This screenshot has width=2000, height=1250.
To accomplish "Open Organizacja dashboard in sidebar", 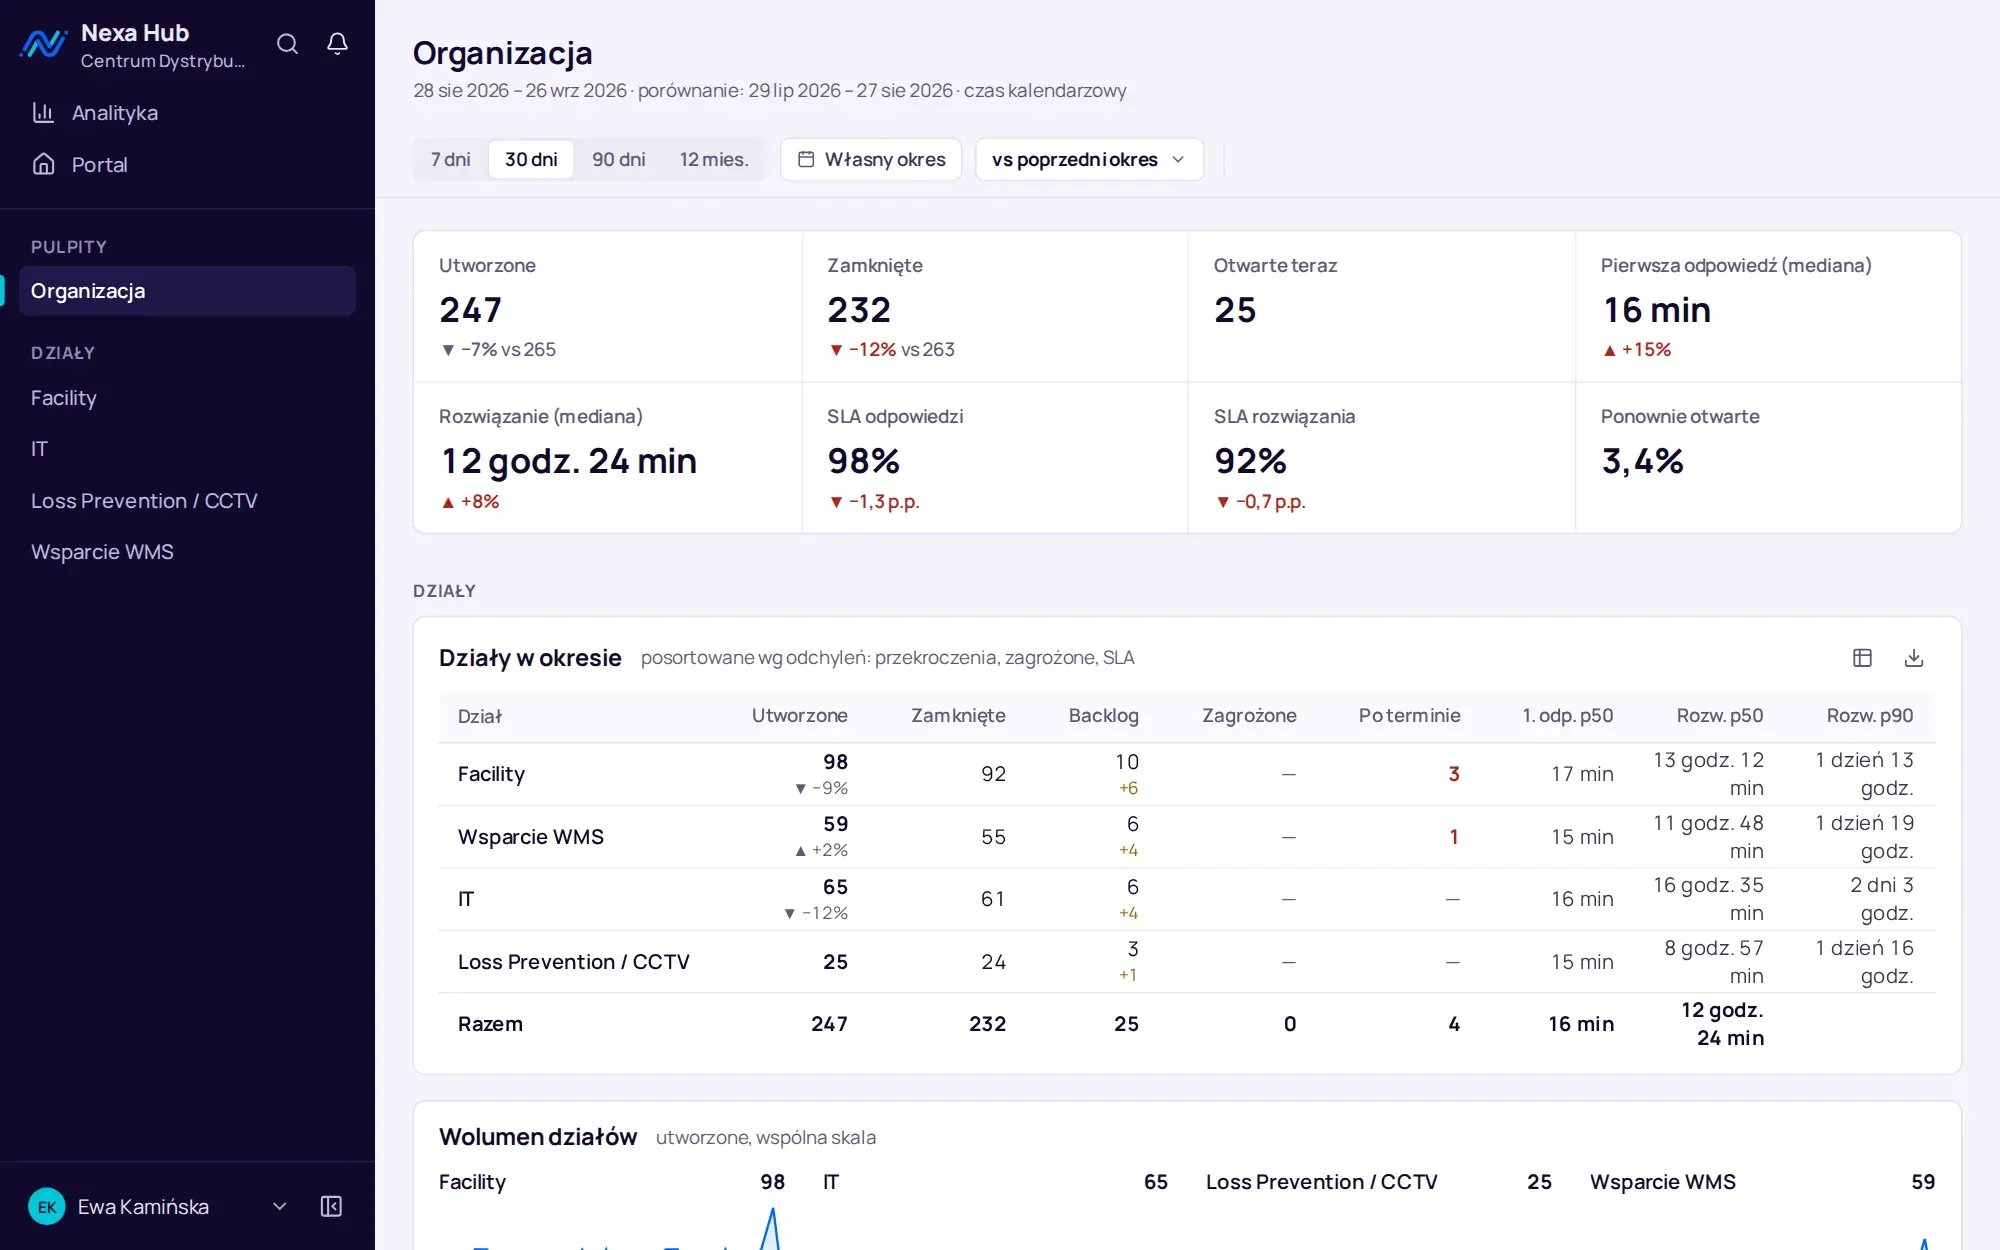I will [187, 291].
